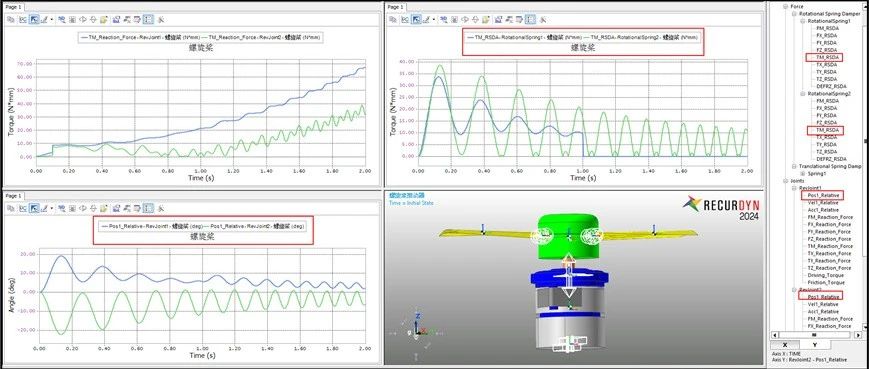Collapse the Rotational Spring Damper node
This screenshot has height=369, width=869.
(794, 13)
